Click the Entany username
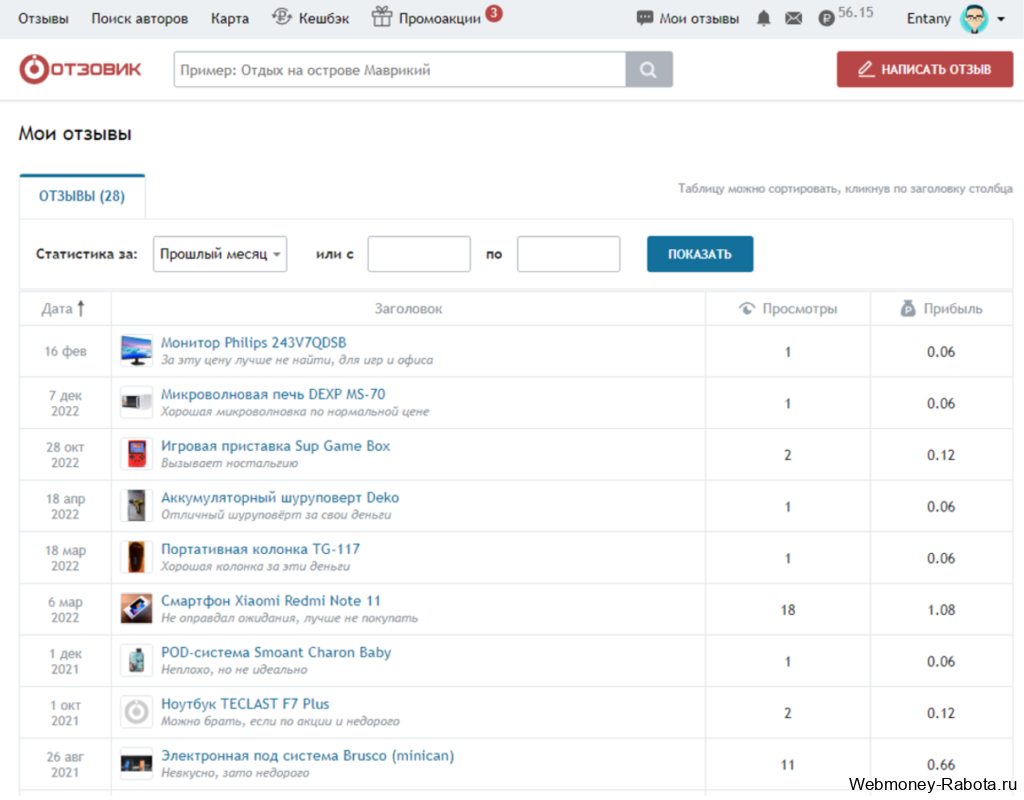The height and width of the screenshot is (800, 1024). click(x=929, y=18)
